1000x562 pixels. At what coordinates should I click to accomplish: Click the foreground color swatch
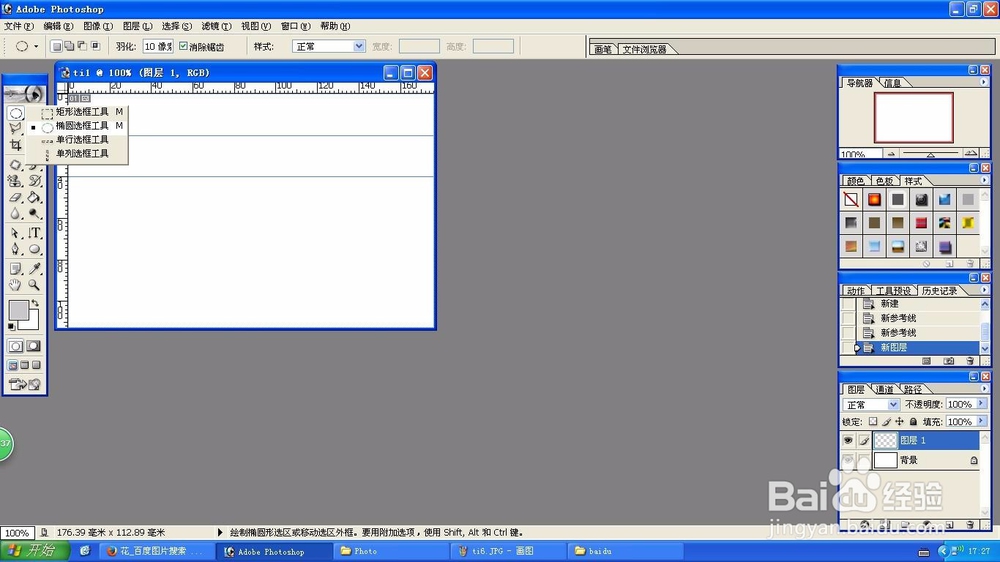(x=18, y=311)
